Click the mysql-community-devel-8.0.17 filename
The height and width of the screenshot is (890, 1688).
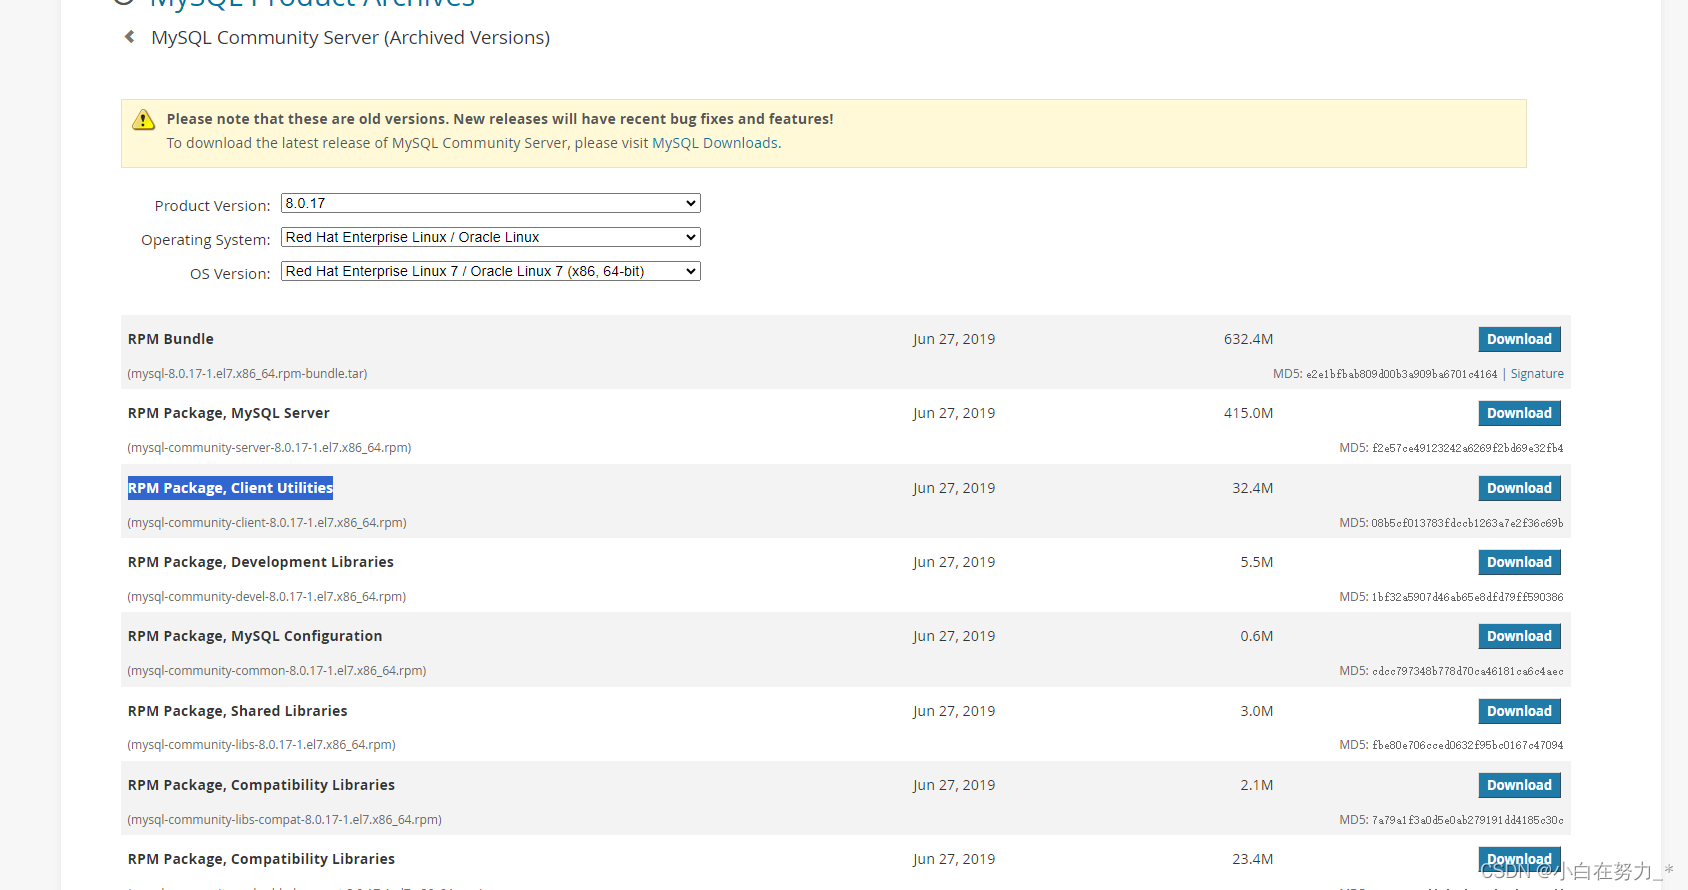click(267, 597)
